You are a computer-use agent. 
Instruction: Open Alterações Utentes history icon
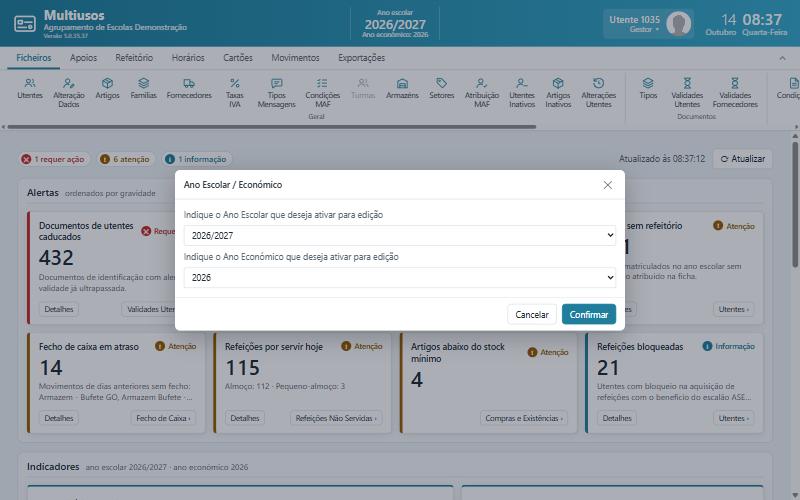point(598,92)
